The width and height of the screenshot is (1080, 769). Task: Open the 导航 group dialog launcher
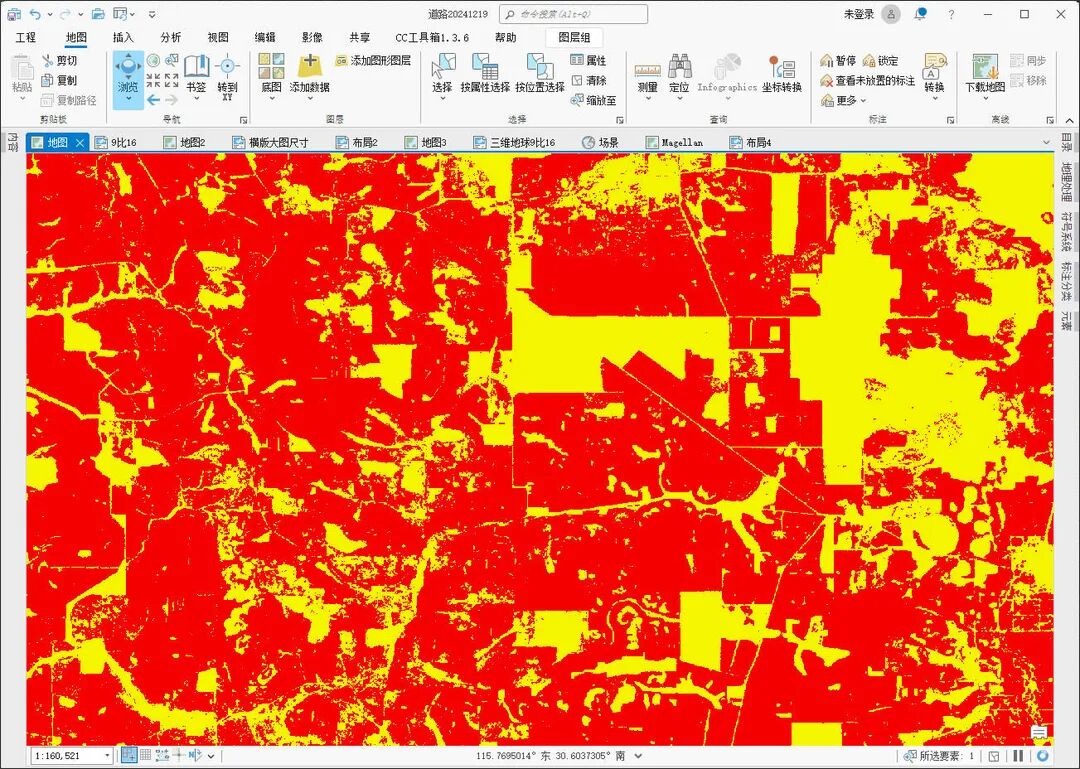242,120
